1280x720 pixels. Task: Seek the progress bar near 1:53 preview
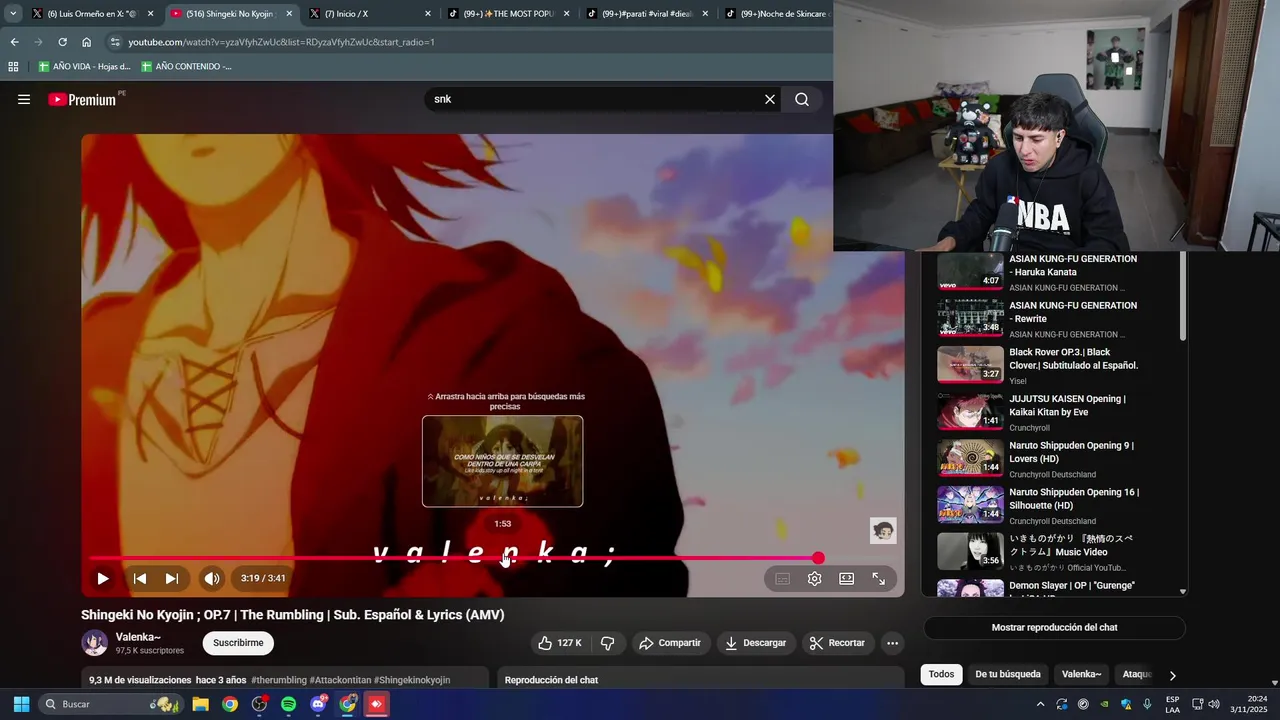tap(503, 558)
